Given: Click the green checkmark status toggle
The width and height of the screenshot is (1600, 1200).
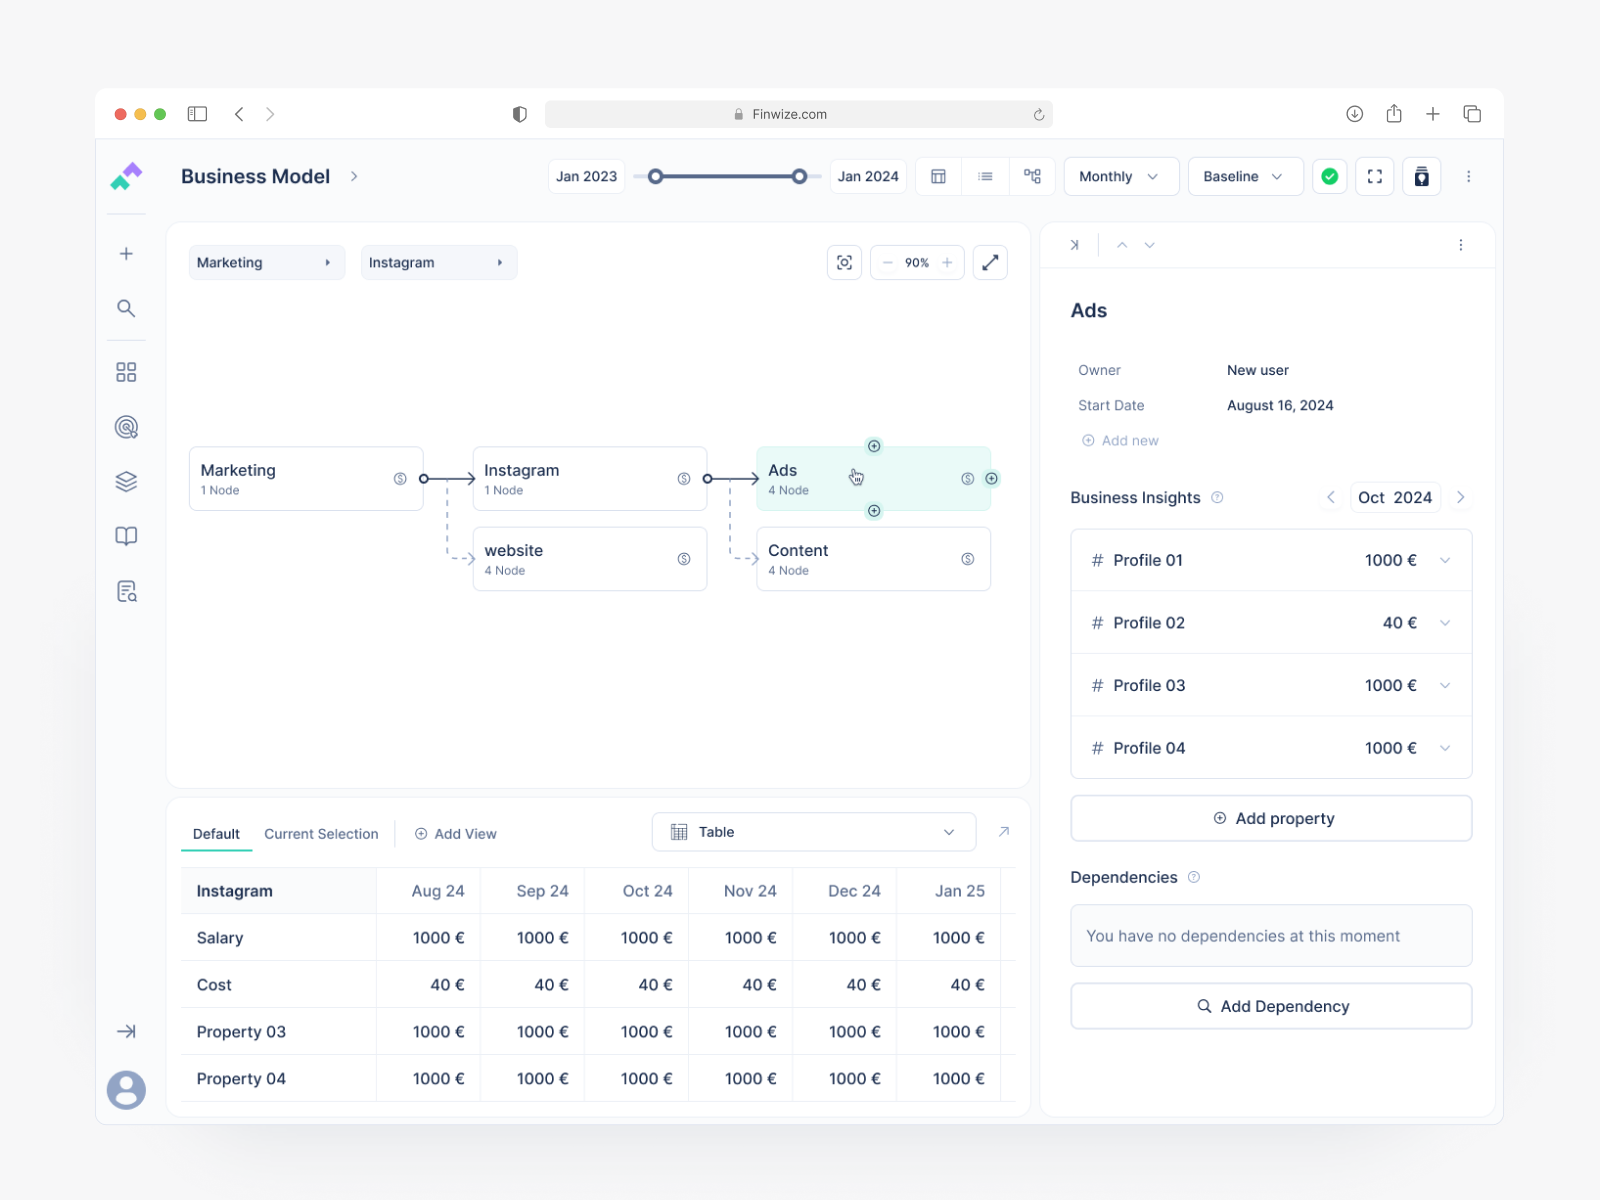Looking at the screenshot, I should (1329, 176).
